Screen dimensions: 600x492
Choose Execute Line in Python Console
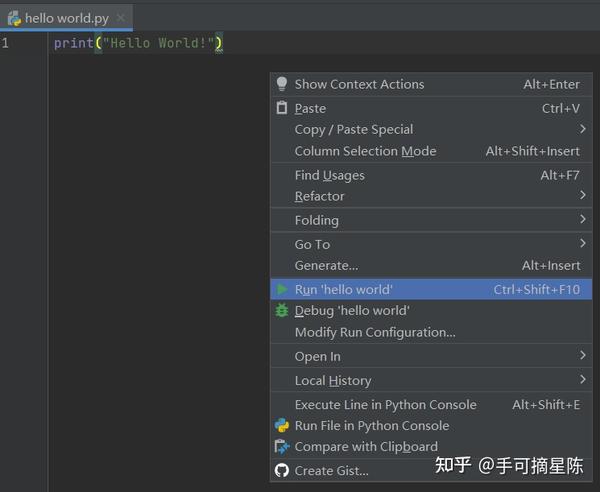point(385,404)
